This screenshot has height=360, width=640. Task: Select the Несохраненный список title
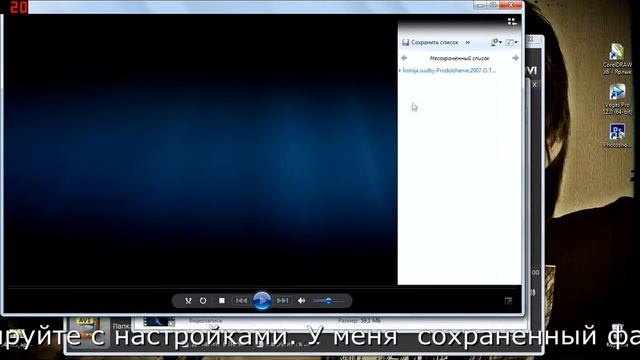point(459,58)
